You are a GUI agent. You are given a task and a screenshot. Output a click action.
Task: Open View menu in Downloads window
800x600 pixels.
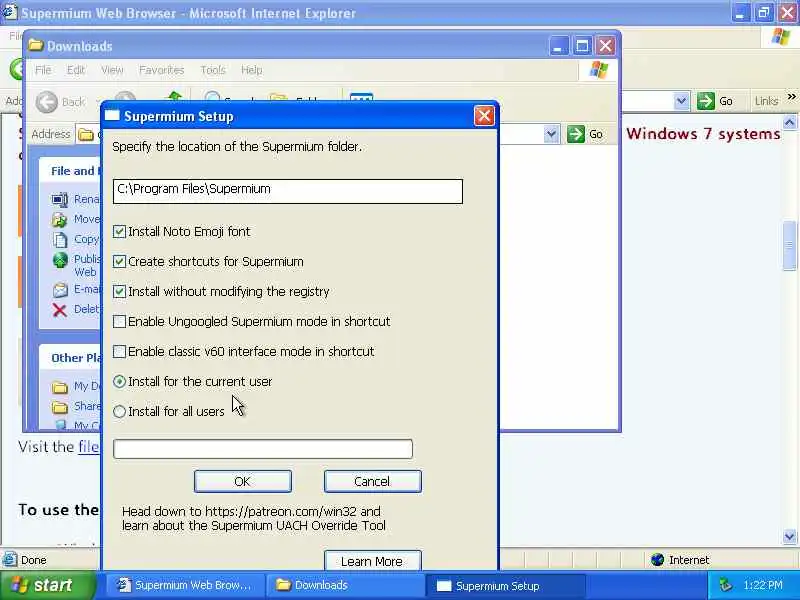tap(112, 70)
